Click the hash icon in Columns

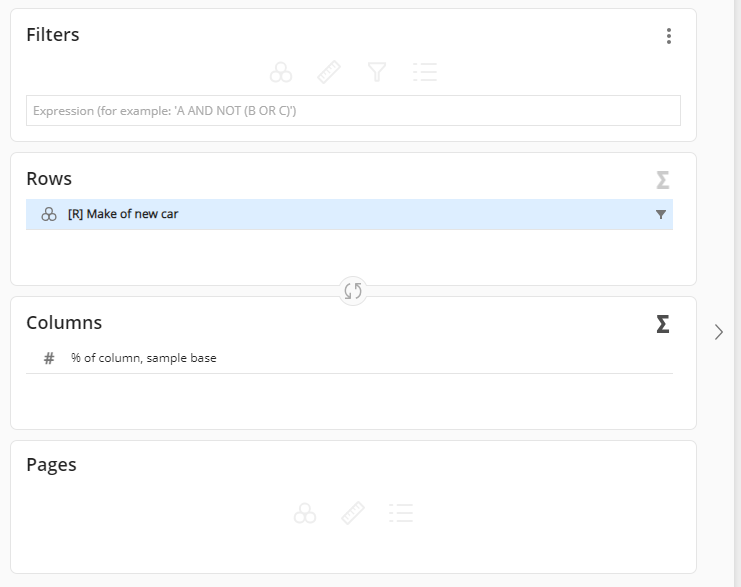[x=49, y=358]
